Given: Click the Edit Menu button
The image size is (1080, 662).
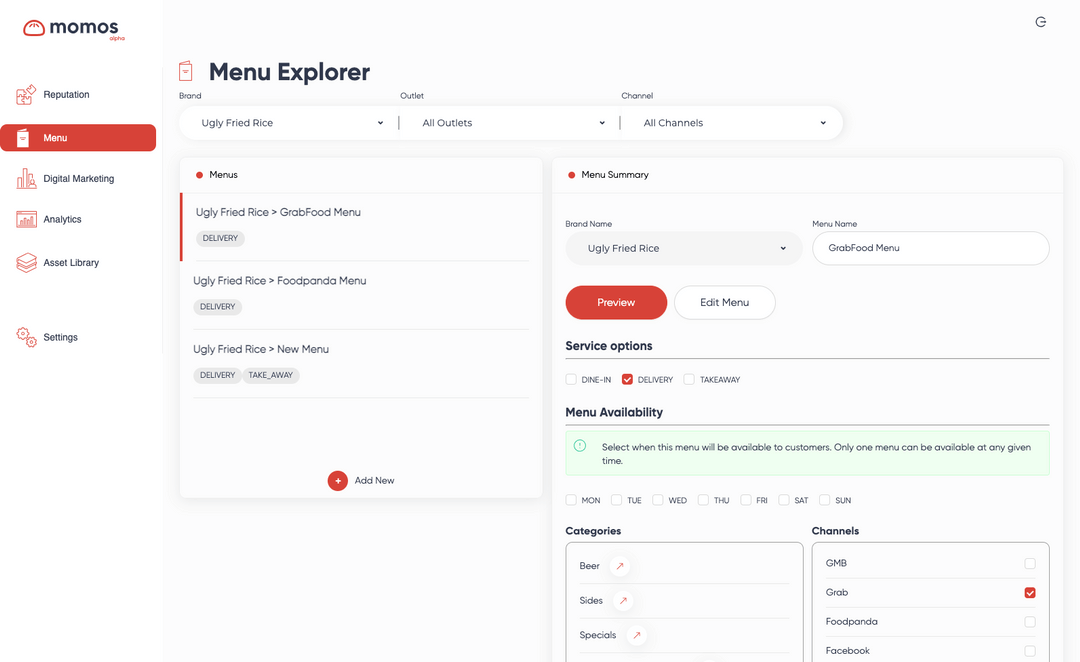Looking at the screenshot, I should point(725,302).
